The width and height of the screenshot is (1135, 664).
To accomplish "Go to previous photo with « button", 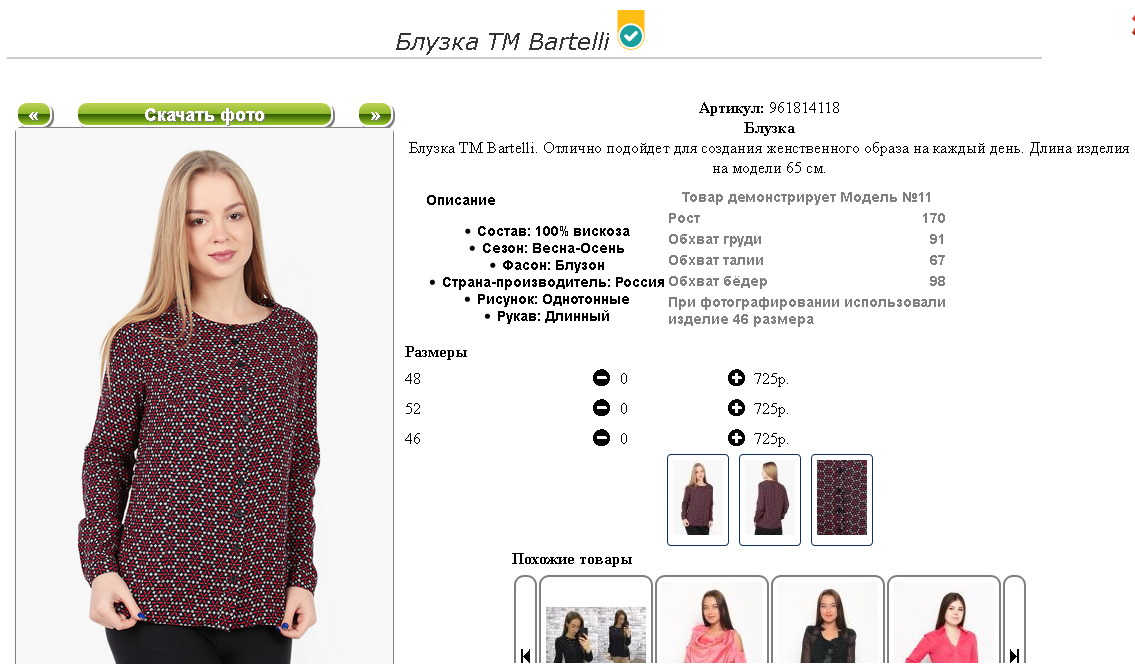I will click(34, 114).
